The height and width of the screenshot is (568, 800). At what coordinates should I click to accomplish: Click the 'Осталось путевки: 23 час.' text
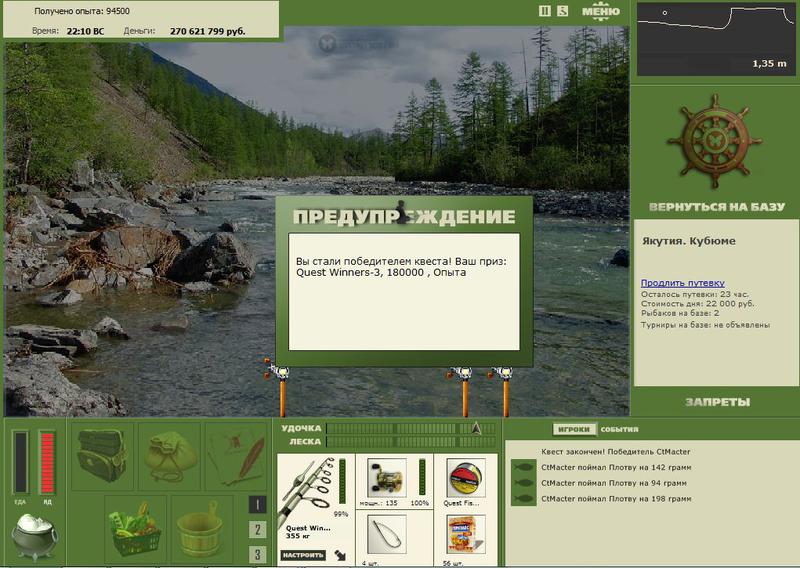tap(694, 294)
